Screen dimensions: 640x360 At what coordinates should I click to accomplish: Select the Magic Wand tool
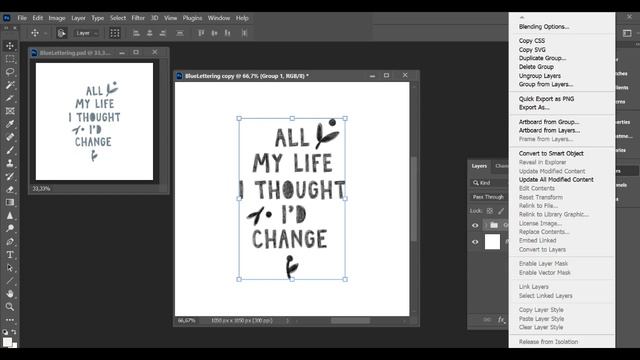tap(10, 85)
